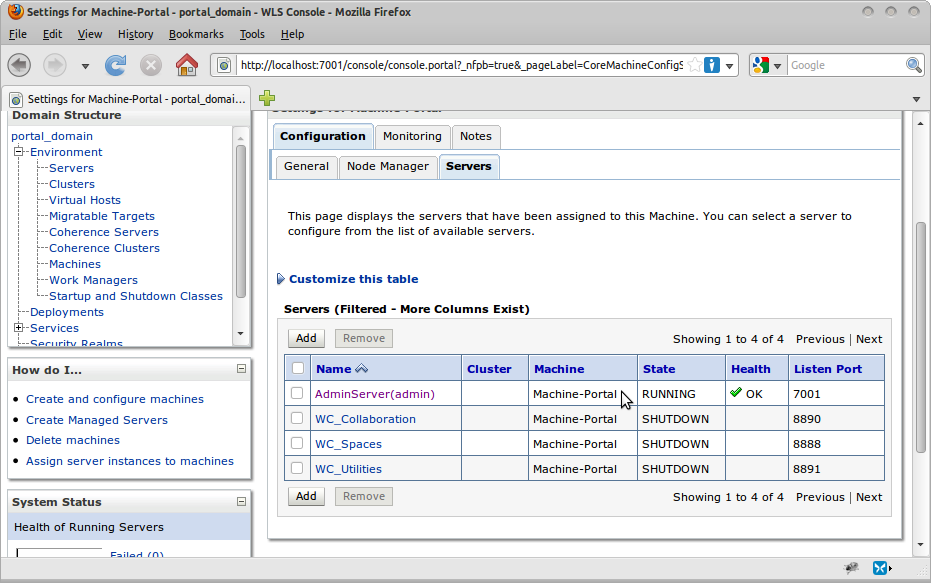Expand Customize this table triangle
Viewport: 931px width, 583px height.
click(x=281, y=278)
